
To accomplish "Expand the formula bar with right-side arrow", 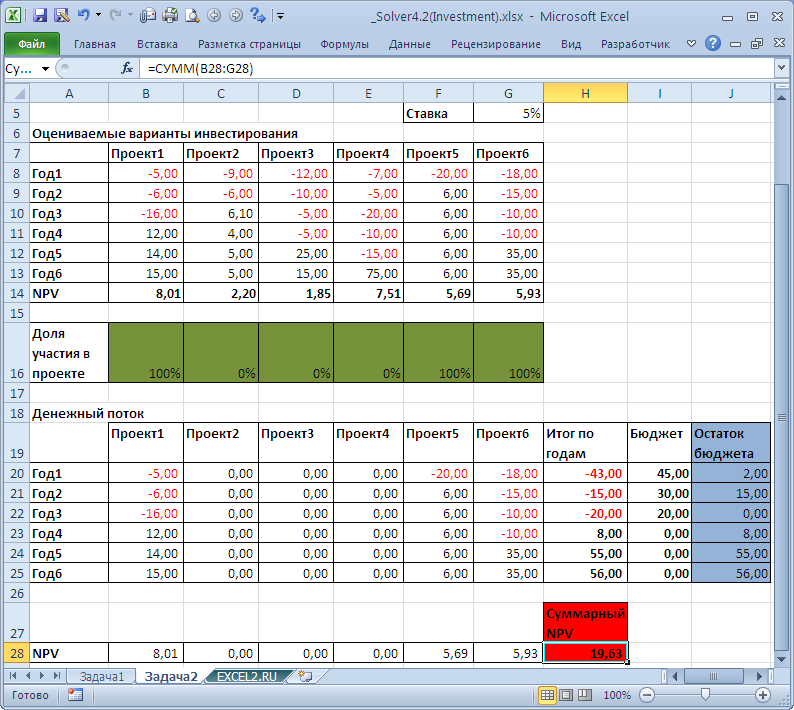I will coord(781,68).
